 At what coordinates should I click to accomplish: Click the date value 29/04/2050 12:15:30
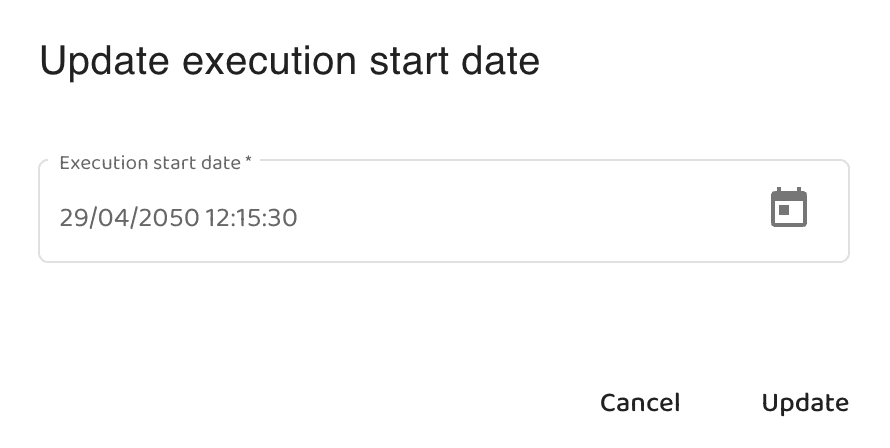point(178,217)
